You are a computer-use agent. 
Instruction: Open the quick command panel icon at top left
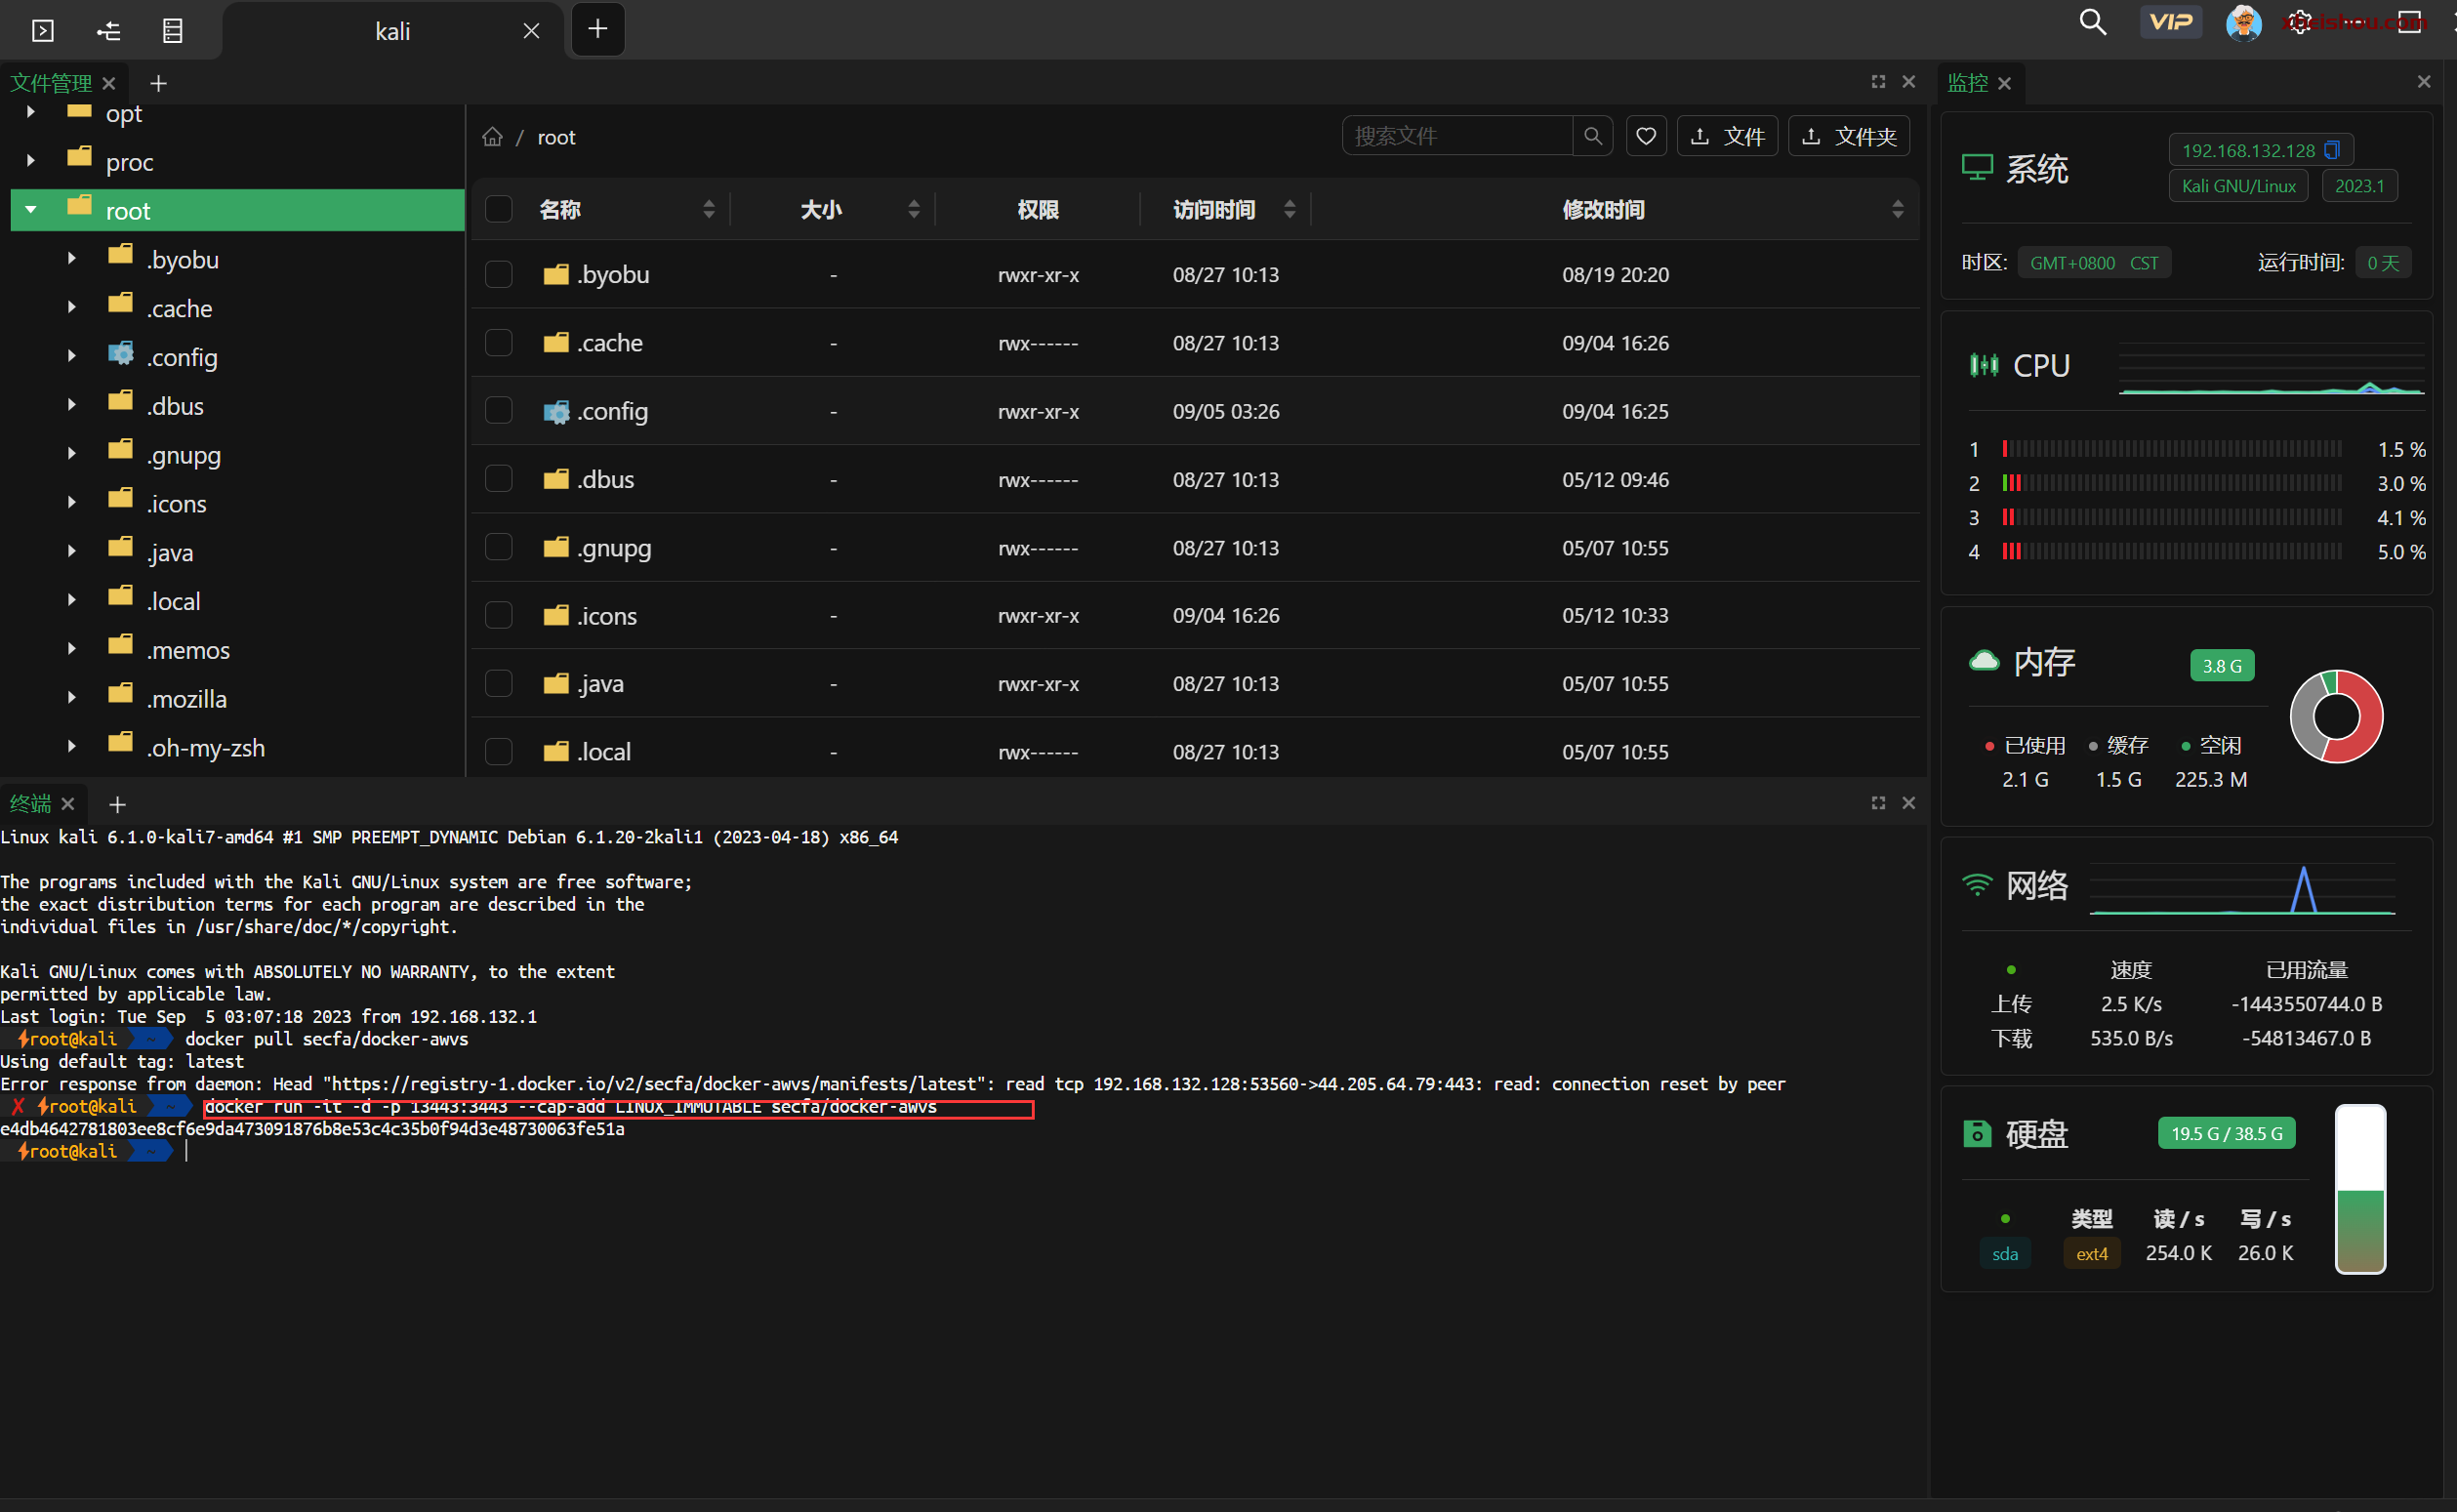point(43,31)
